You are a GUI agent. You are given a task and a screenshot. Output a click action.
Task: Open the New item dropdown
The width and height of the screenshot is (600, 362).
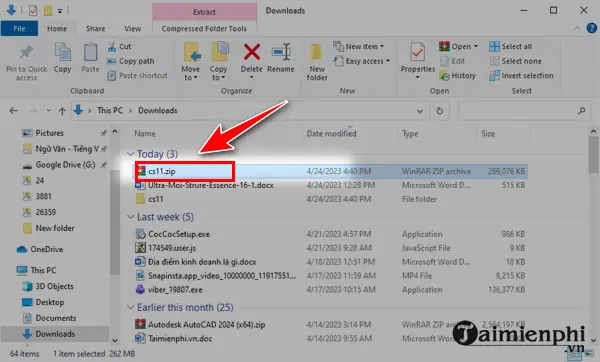click(x=359, y=47)
